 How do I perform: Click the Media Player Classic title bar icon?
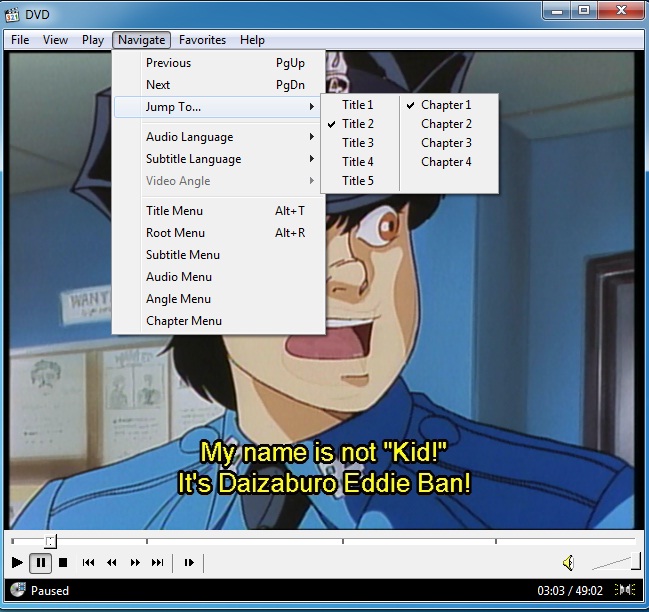(12, 14)
